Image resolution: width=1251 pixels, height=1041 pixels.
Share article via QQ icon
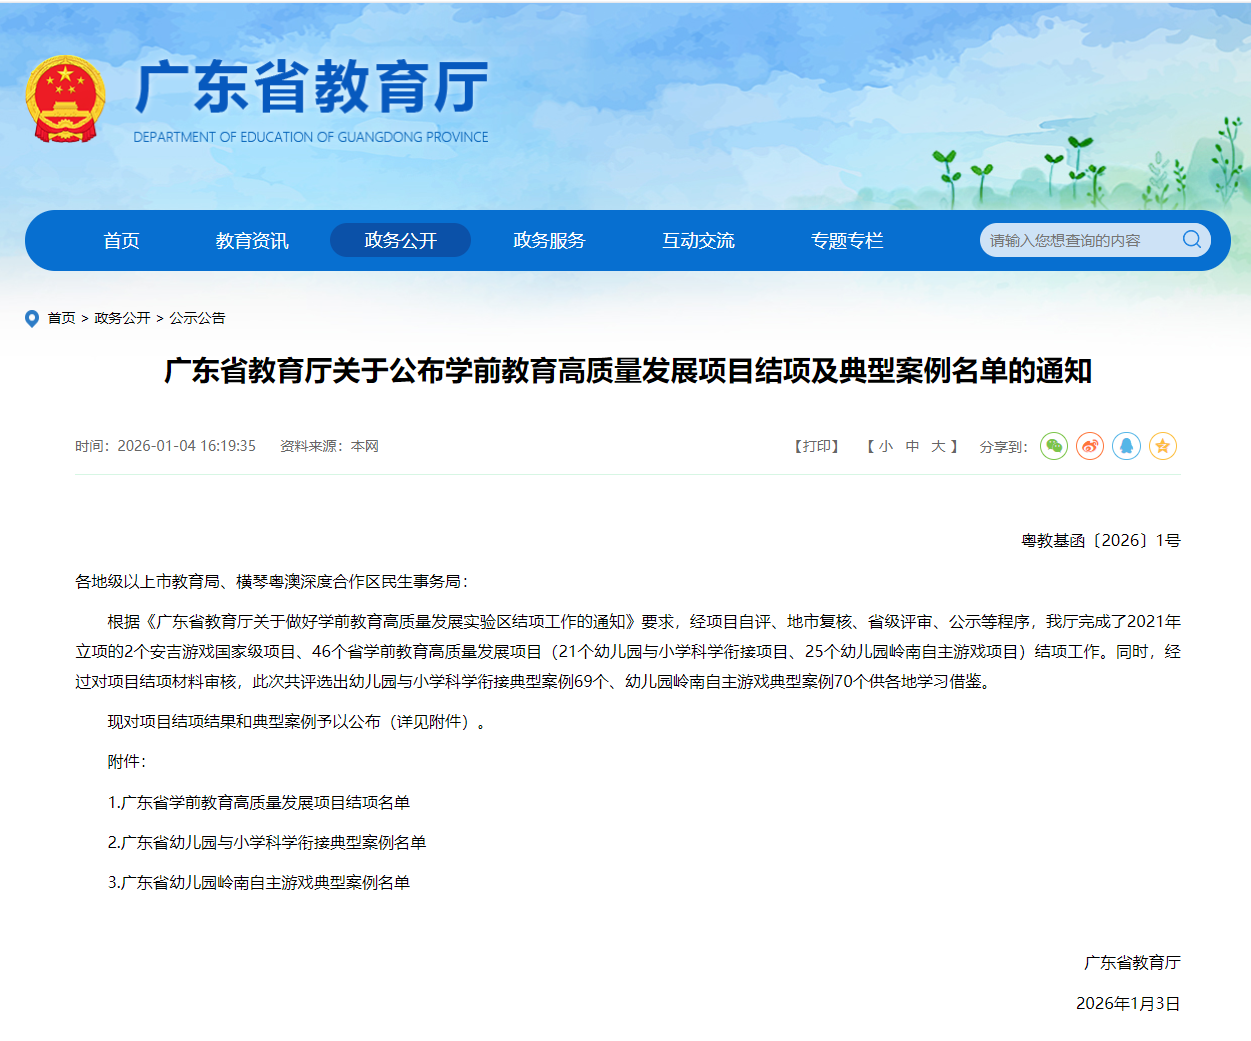tap(1126, 446)
